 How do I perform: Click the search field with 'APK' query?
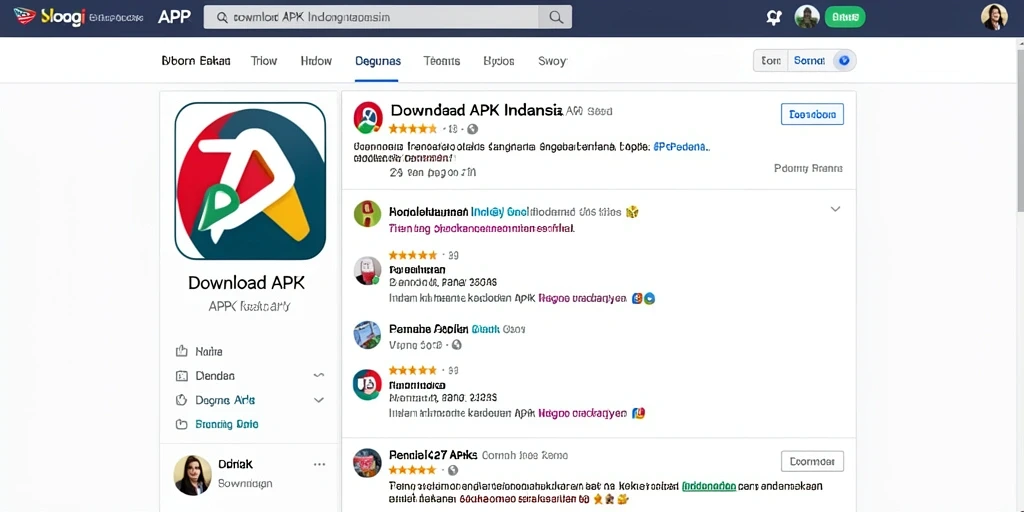(x=371, y=18)
